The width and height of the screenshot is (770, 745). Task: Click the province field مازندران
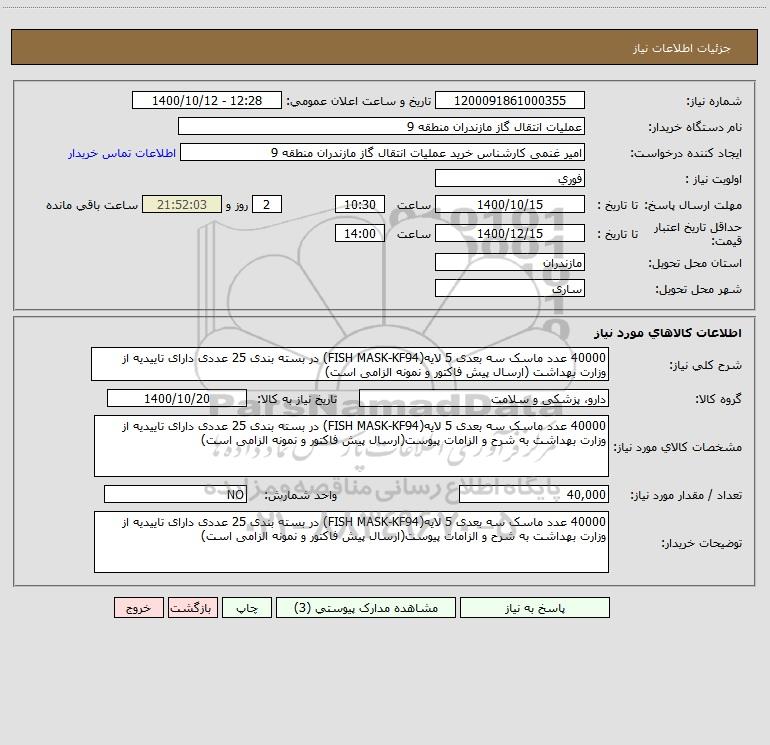point(510,262)
